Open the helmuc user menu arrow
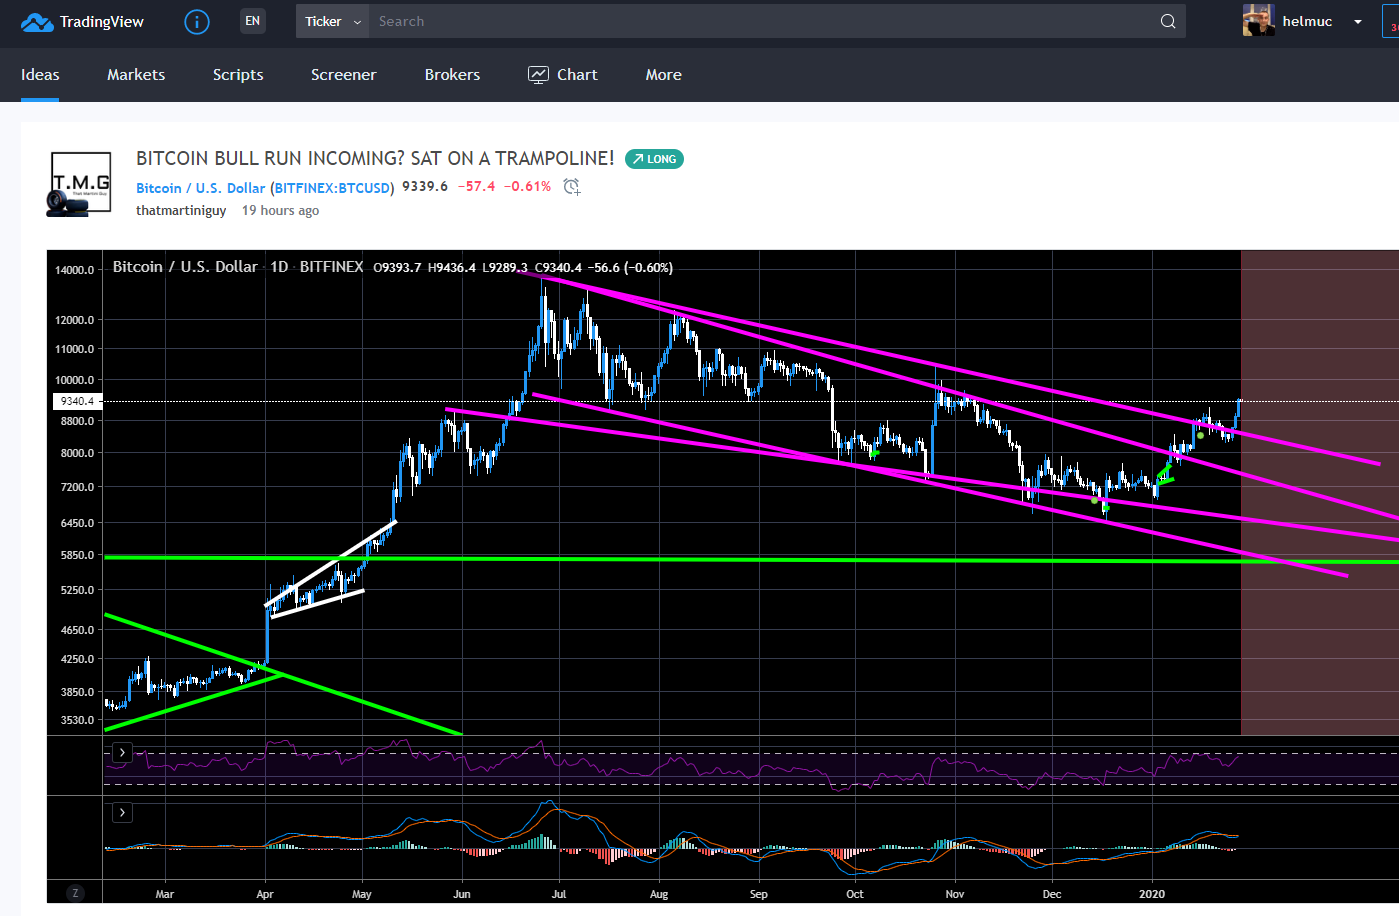 pyautogui.click(x=1357, y=22)
